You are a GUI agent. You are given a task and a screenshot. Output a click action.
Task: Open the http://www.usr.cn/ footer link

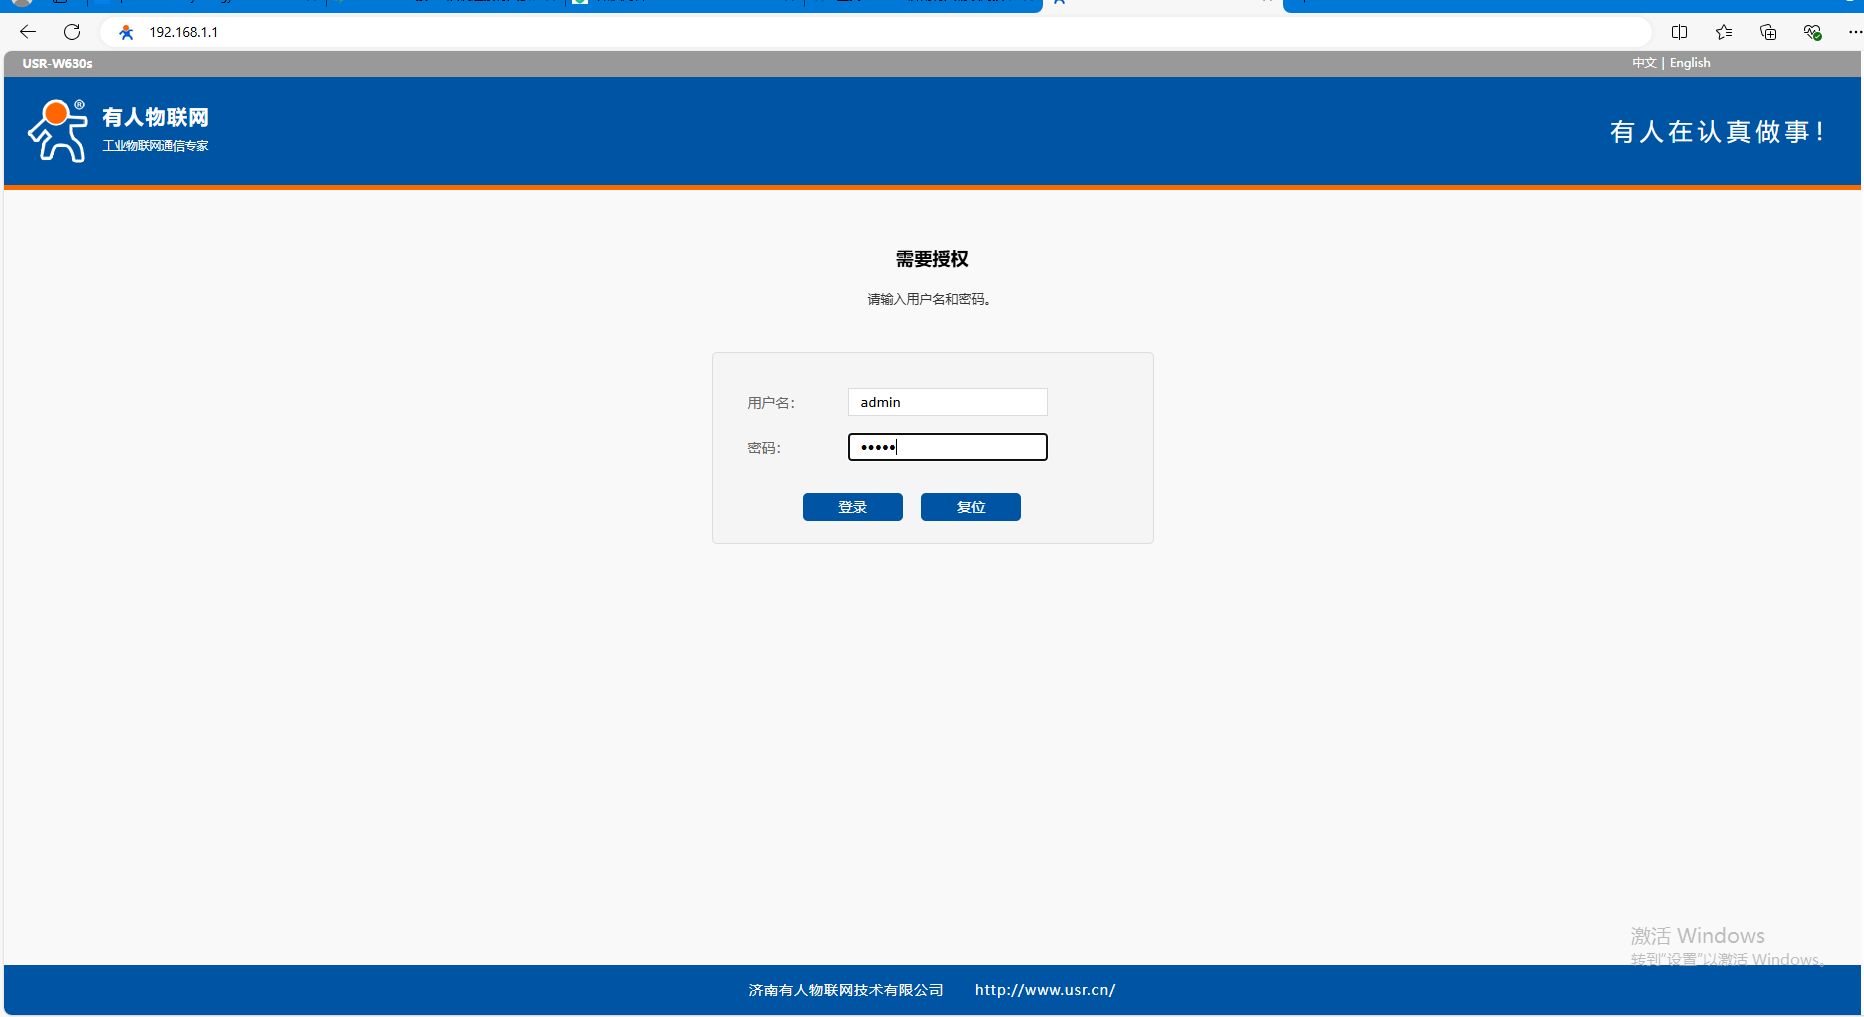pyautogui.click(x=1045, y=990)
